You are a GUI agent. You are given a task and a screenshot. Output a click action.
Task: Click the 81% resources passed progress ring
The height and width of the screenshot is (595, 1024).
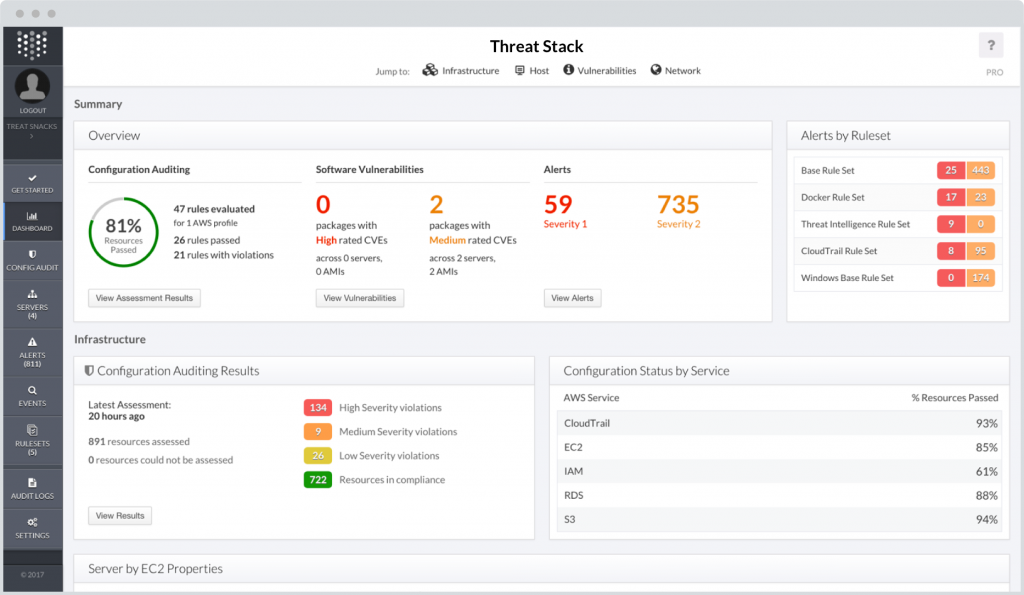[123, 231]
